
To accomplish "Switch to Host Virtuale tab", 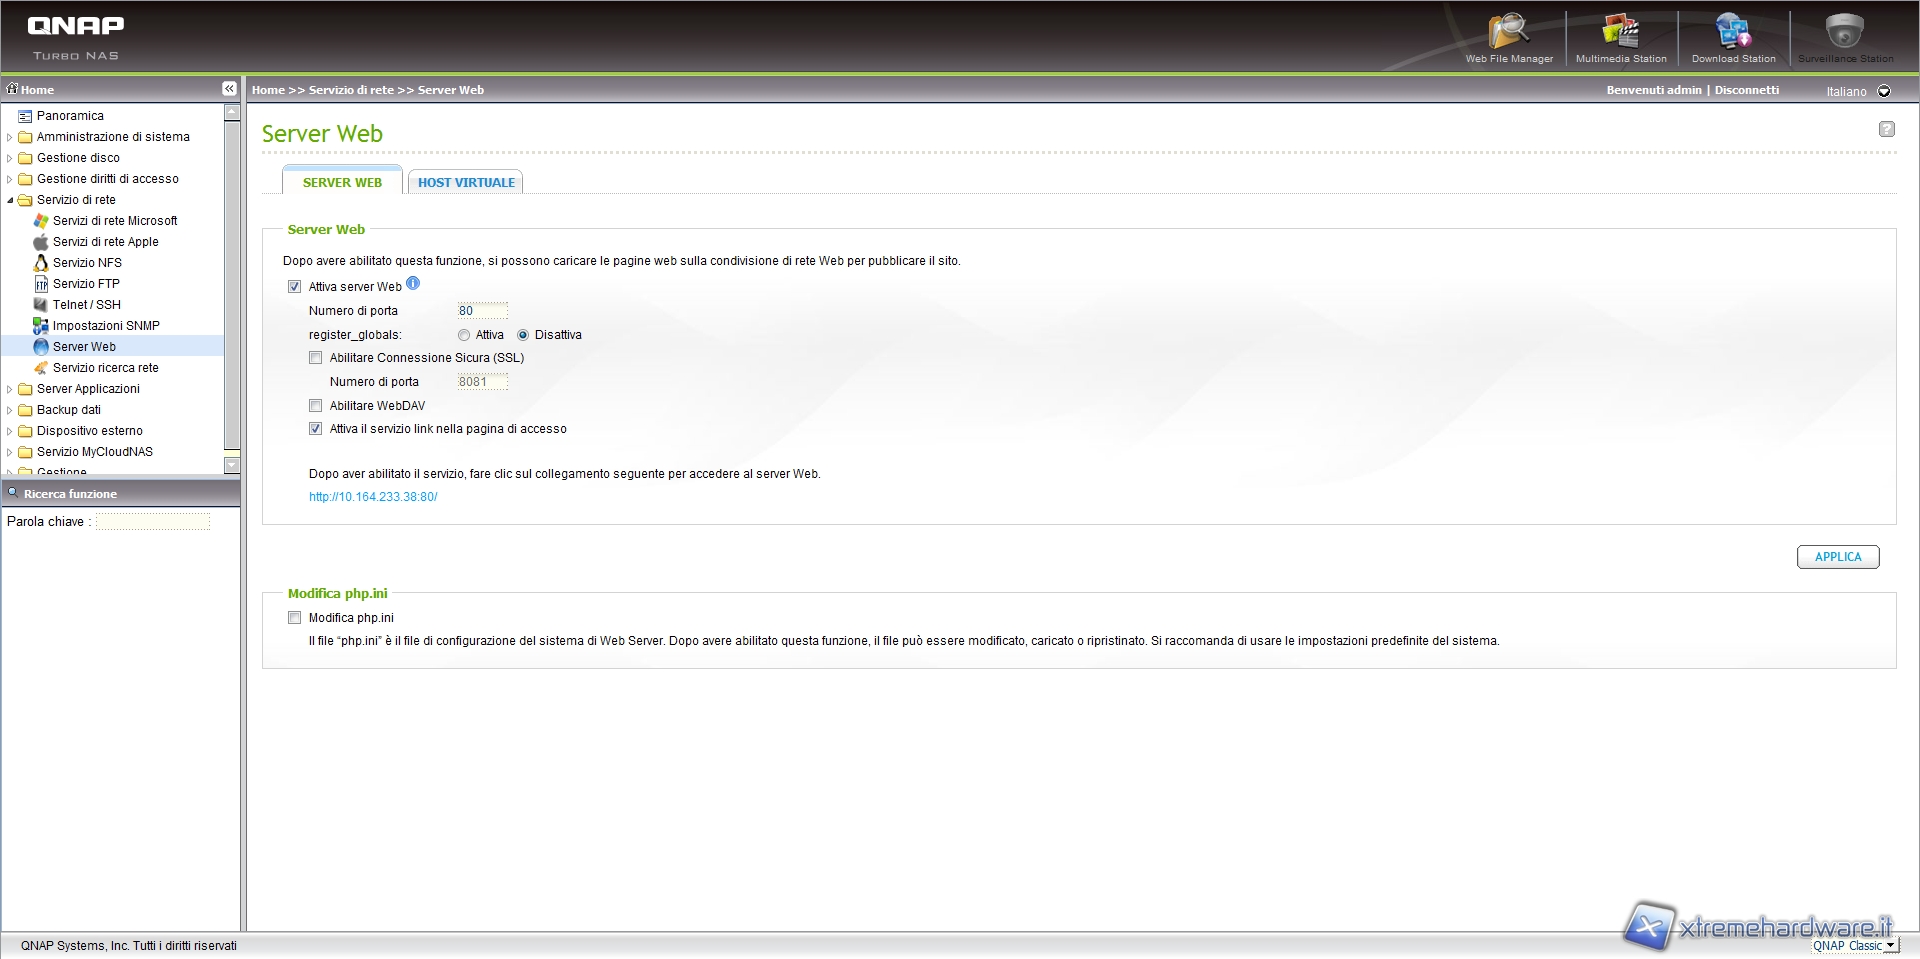I will click(466, 183).
